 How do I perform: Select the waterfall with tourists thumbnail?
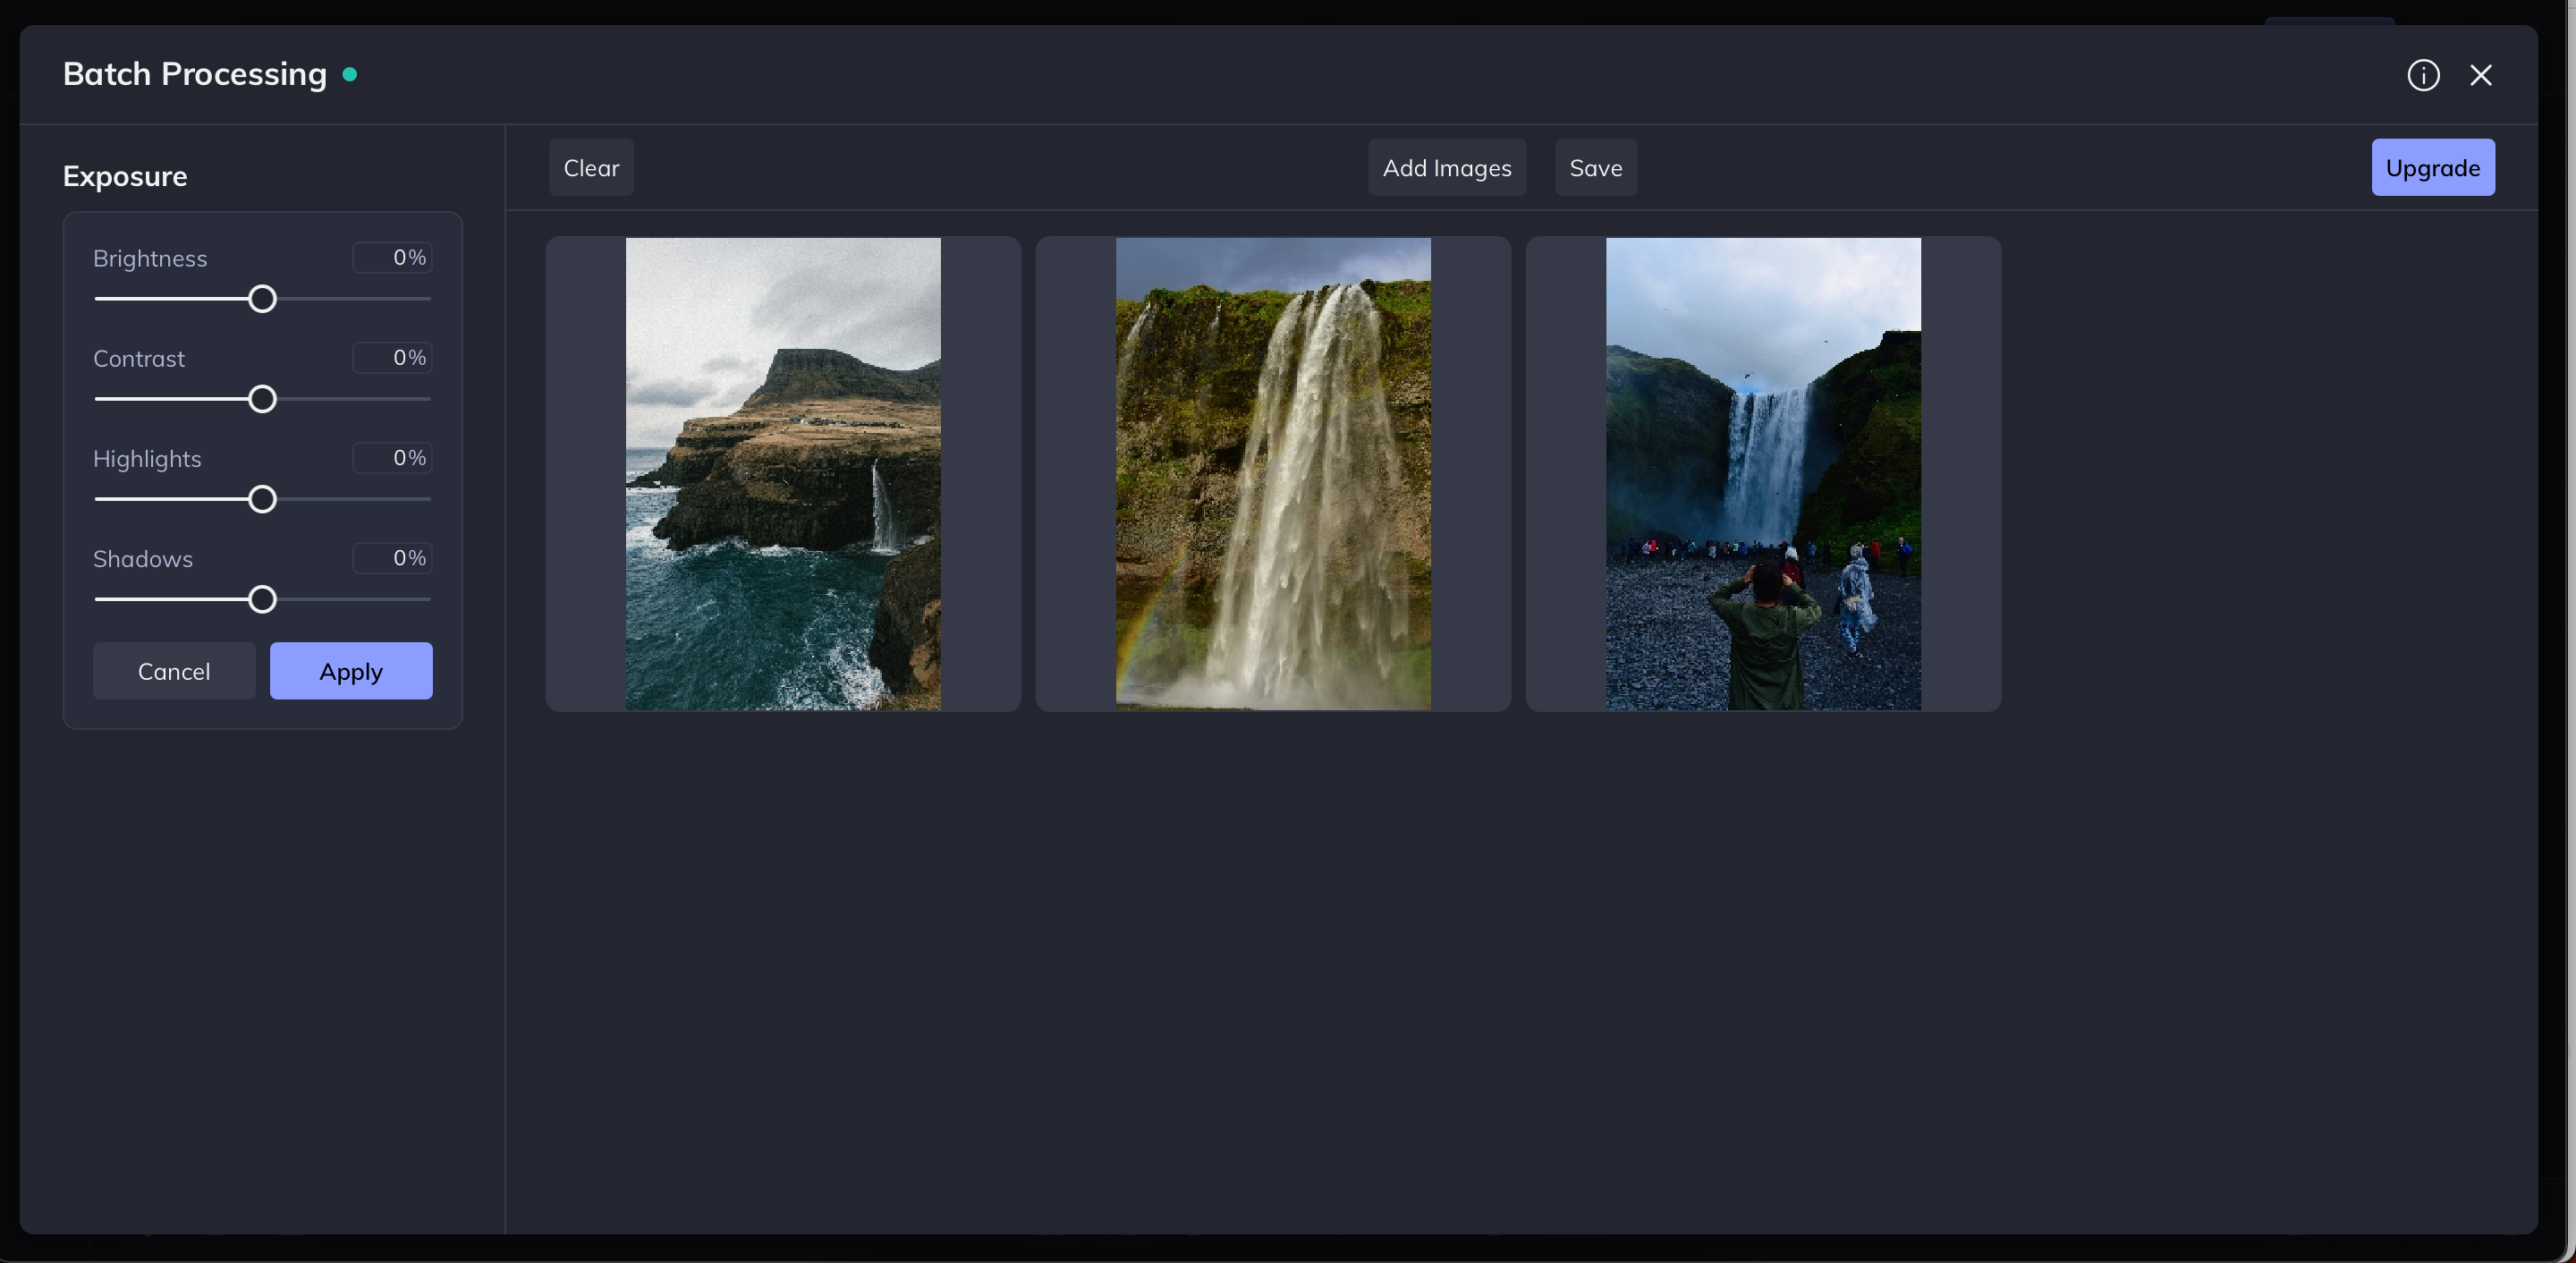pos(1763,474)
